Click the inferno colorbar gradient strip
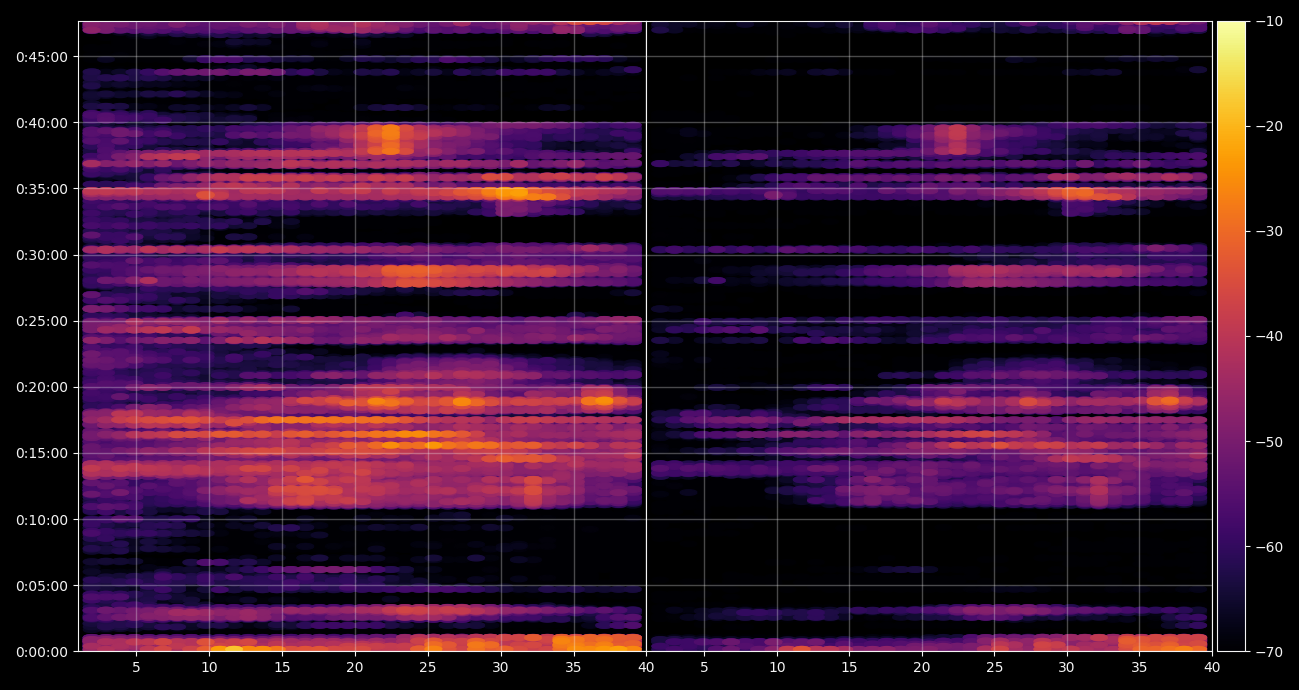1299x690 pixels. 1231,336
